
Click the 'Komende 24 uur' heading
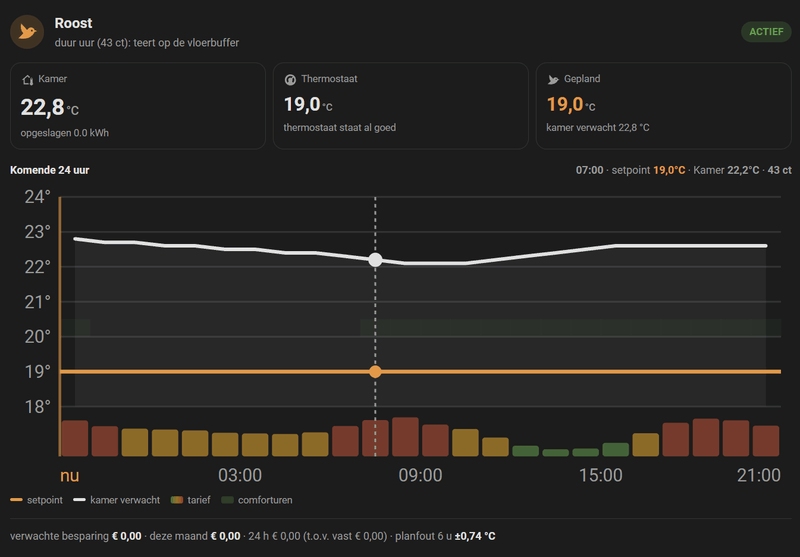click(x=49, y=170)
